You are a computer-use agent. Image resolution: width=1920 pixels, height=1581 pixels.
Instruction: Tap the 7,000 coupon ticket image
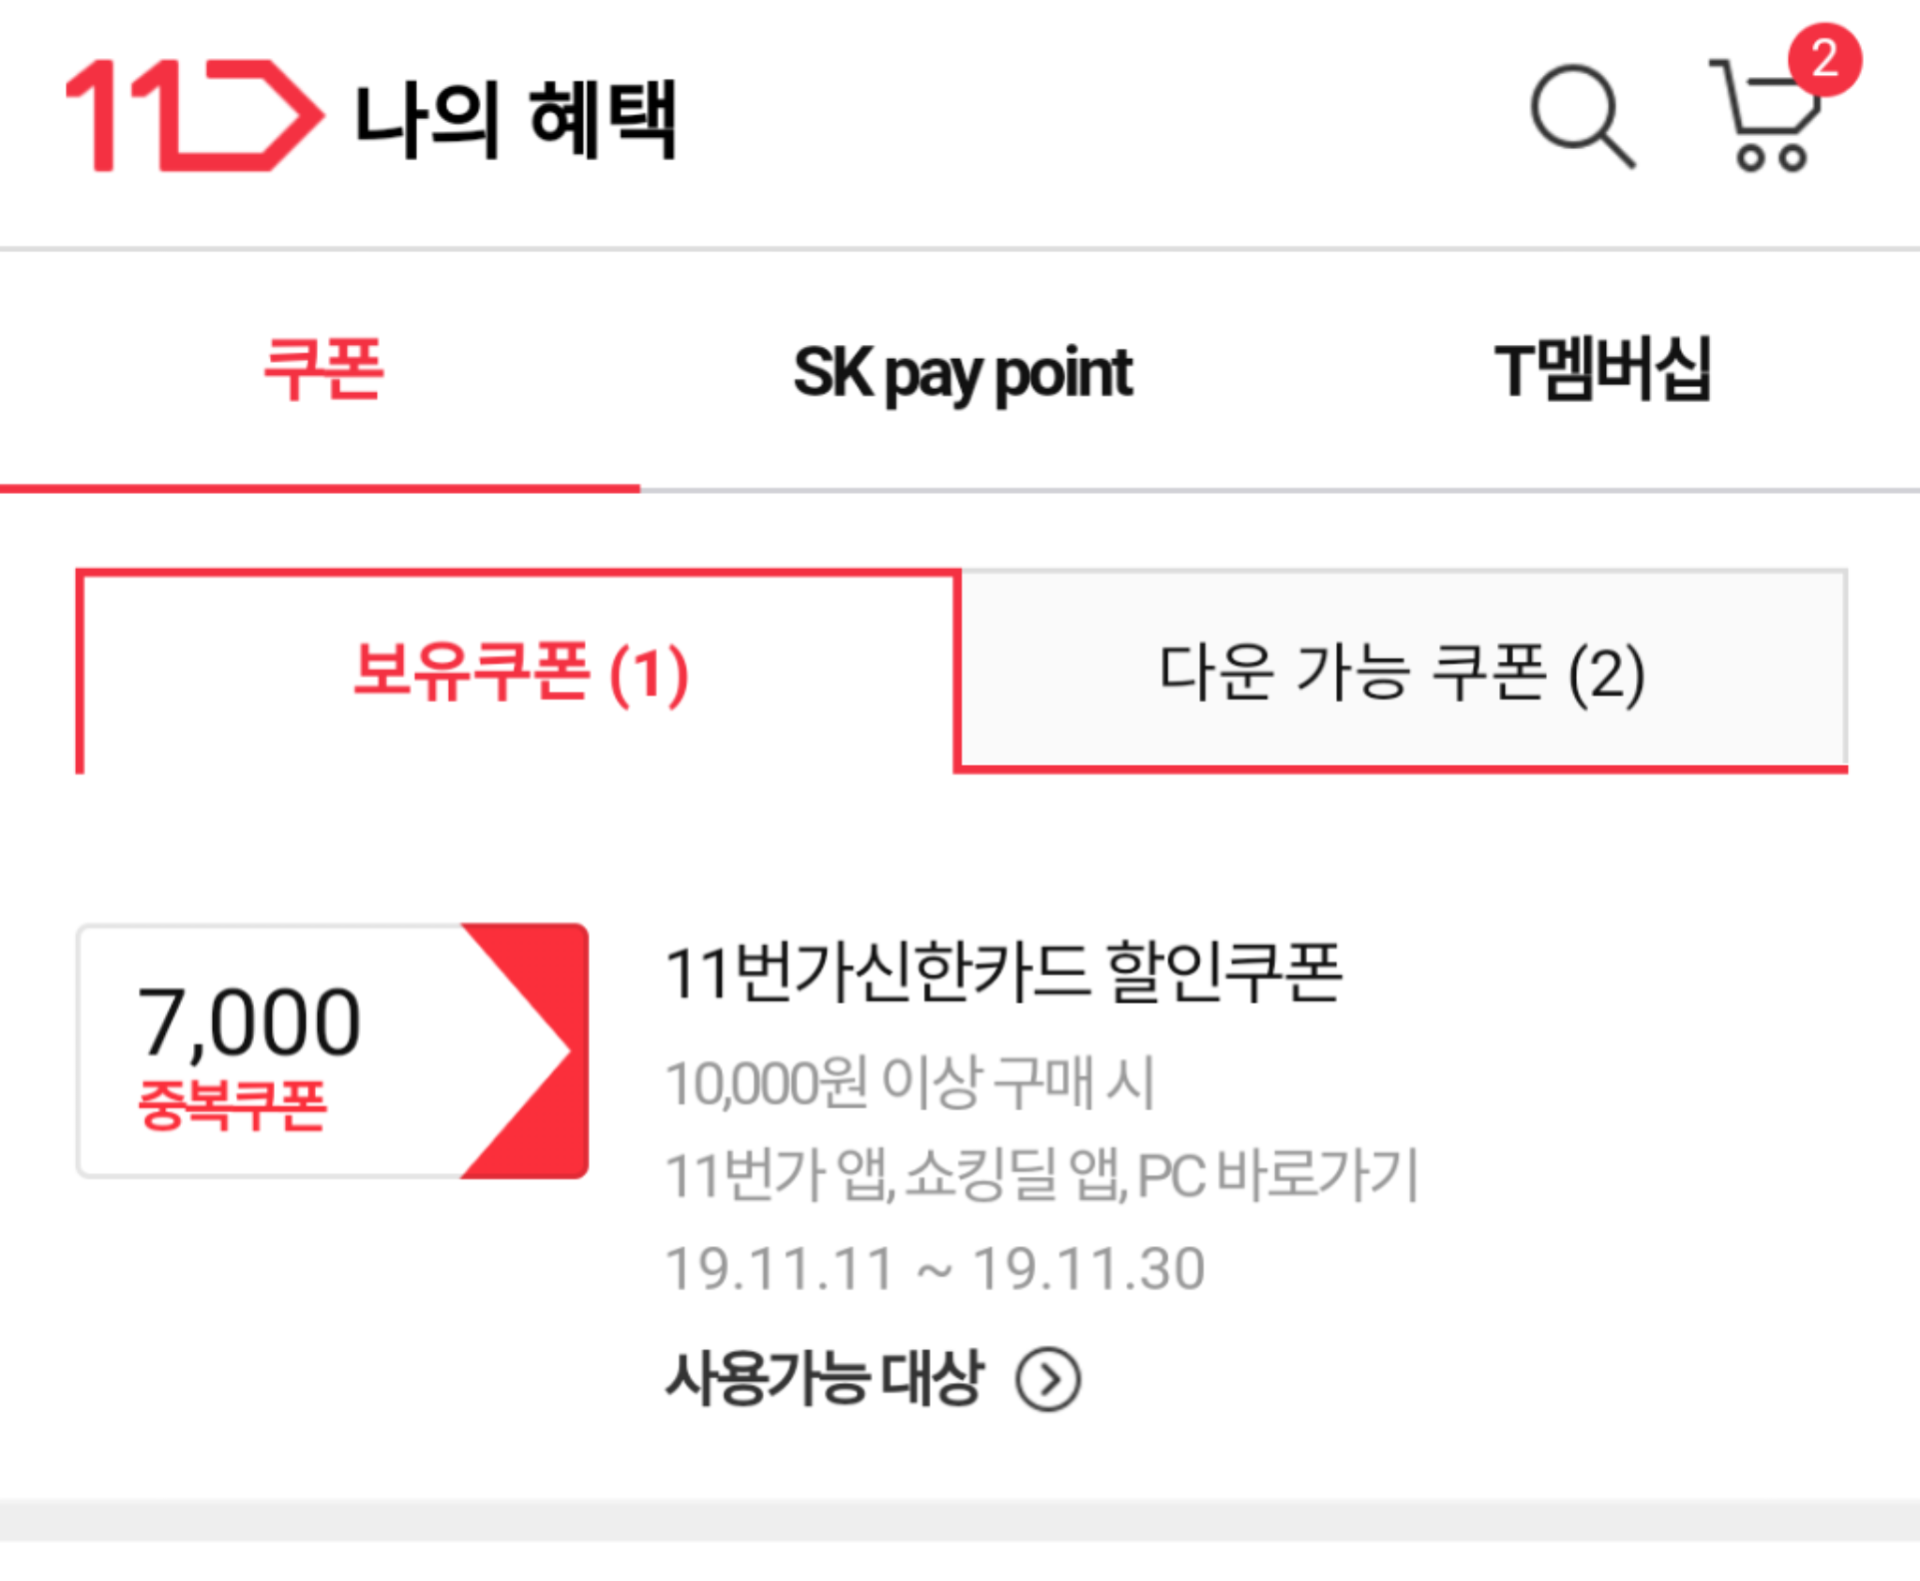coord(333,1051)
